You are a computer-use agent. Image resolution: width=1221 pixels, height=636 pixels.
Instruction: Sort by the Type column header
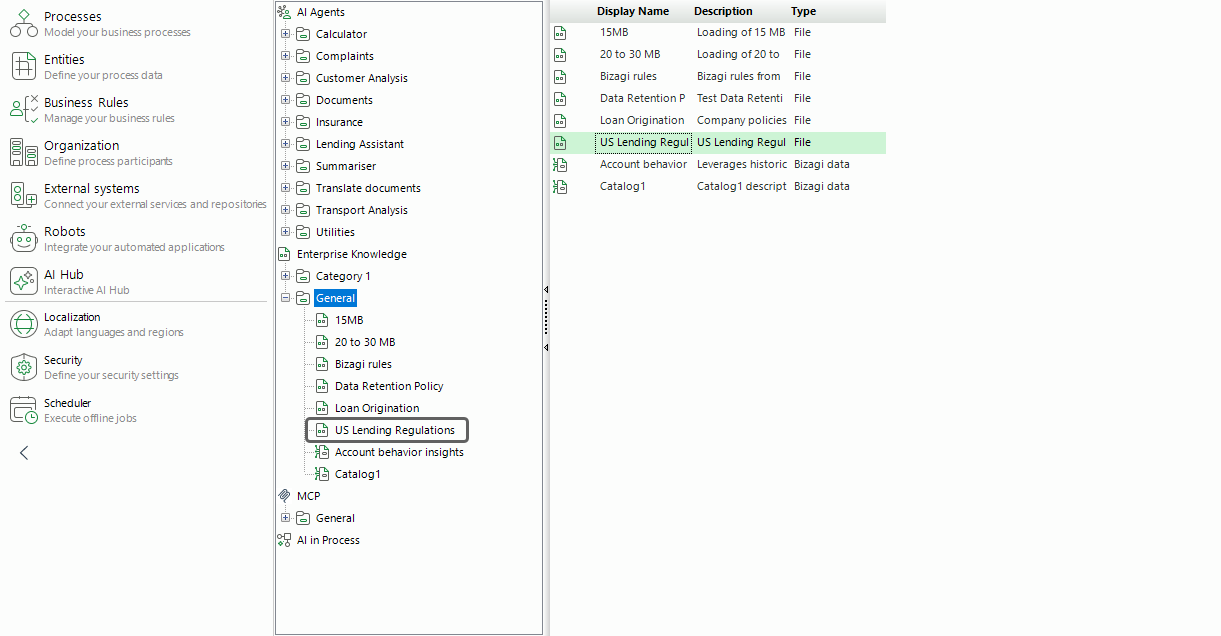(803, 11)
